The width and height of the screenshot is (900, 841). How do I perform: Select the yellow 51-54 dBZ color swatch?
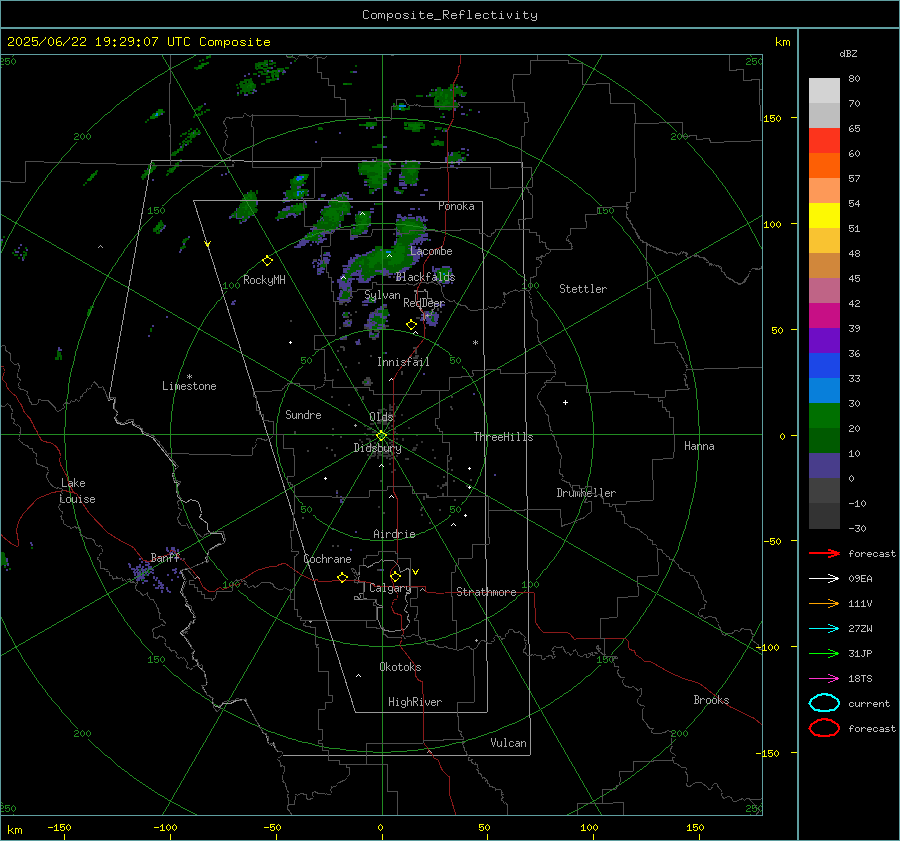point(824,216)
